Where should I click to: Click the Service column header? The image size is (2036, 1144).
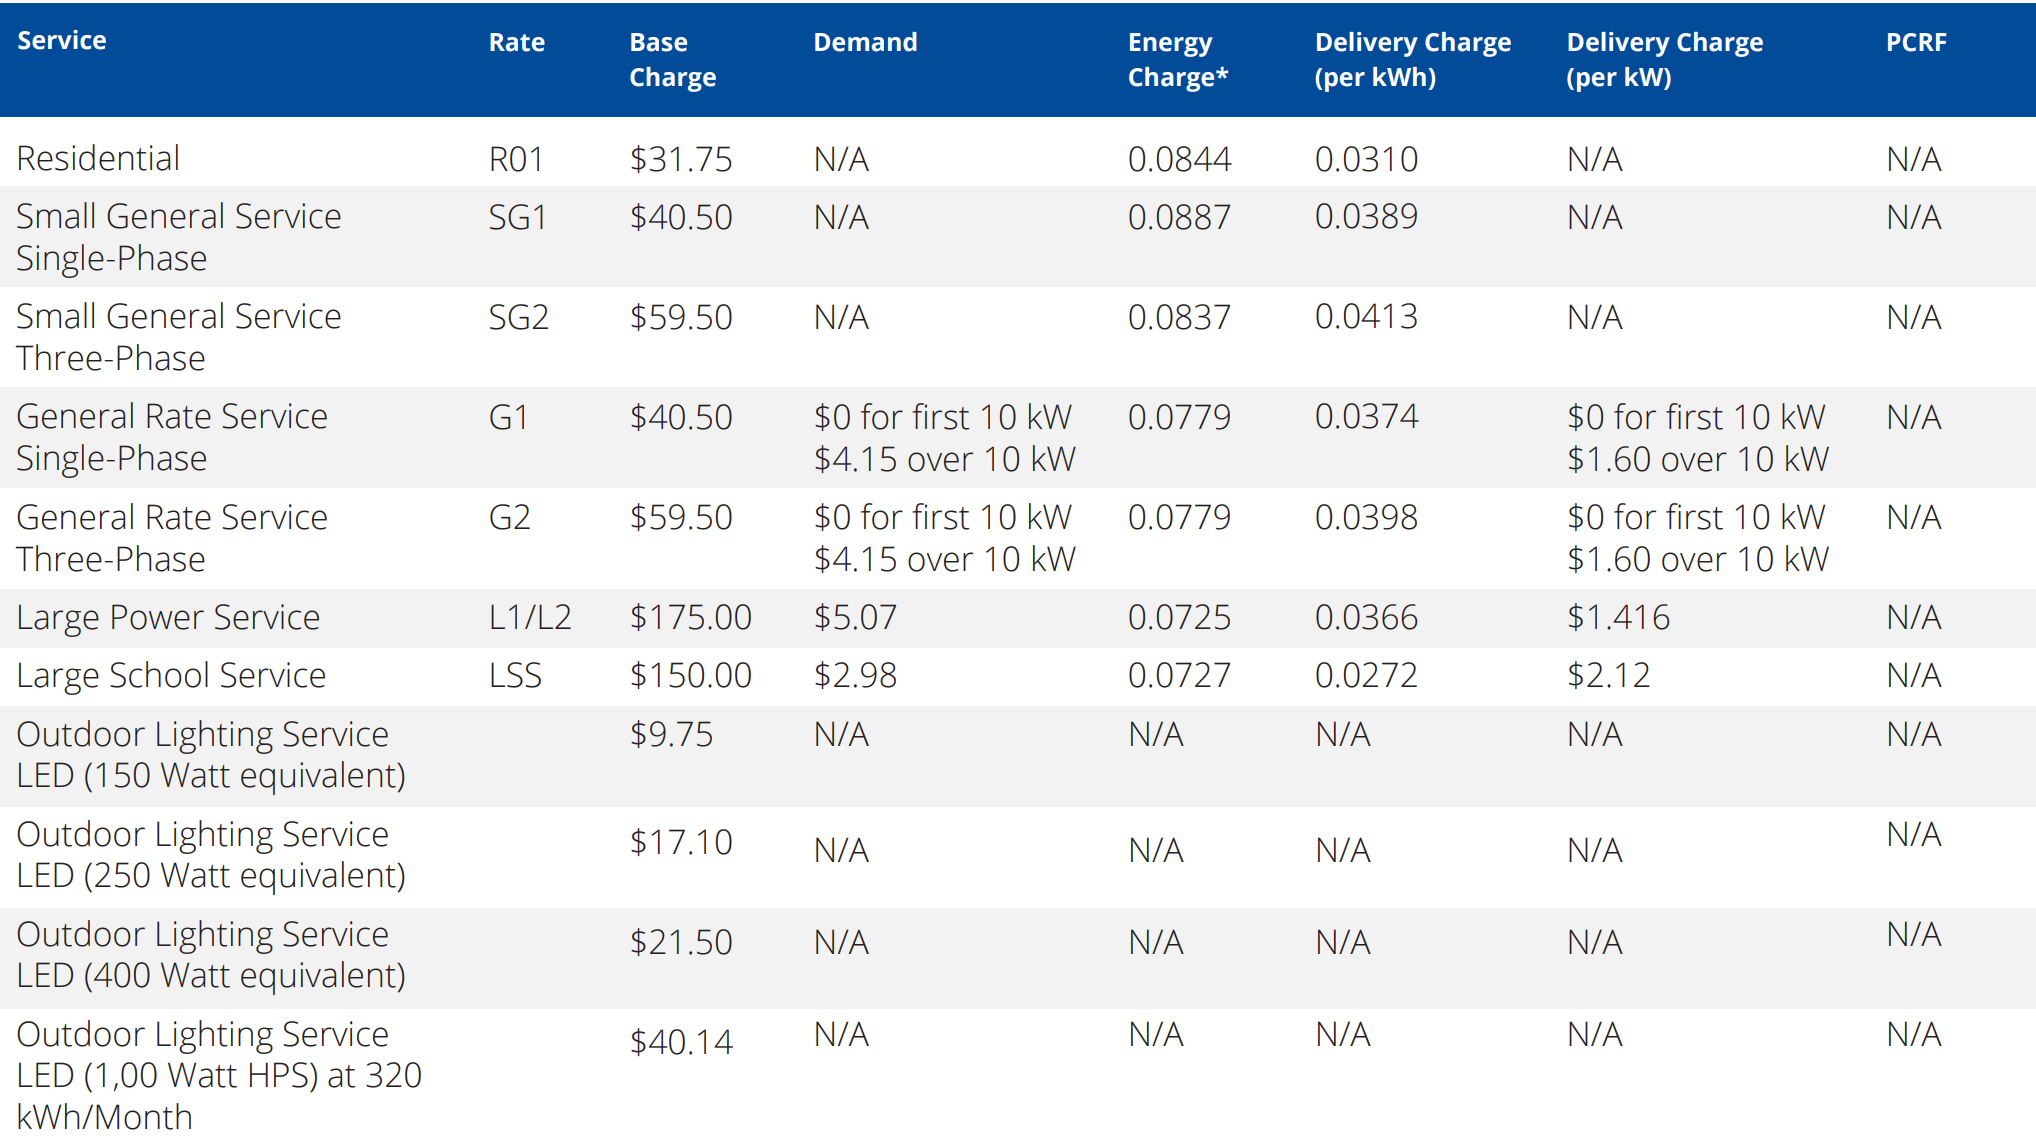pyautogui.click(x=62, y=41)
